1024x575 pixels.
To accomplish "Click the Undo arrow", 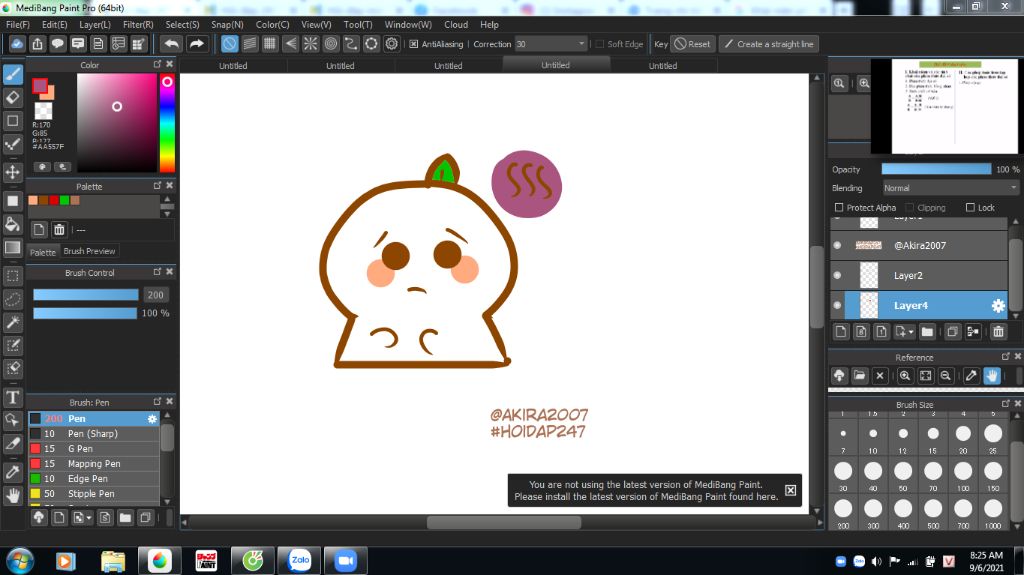I will [172, 44].
